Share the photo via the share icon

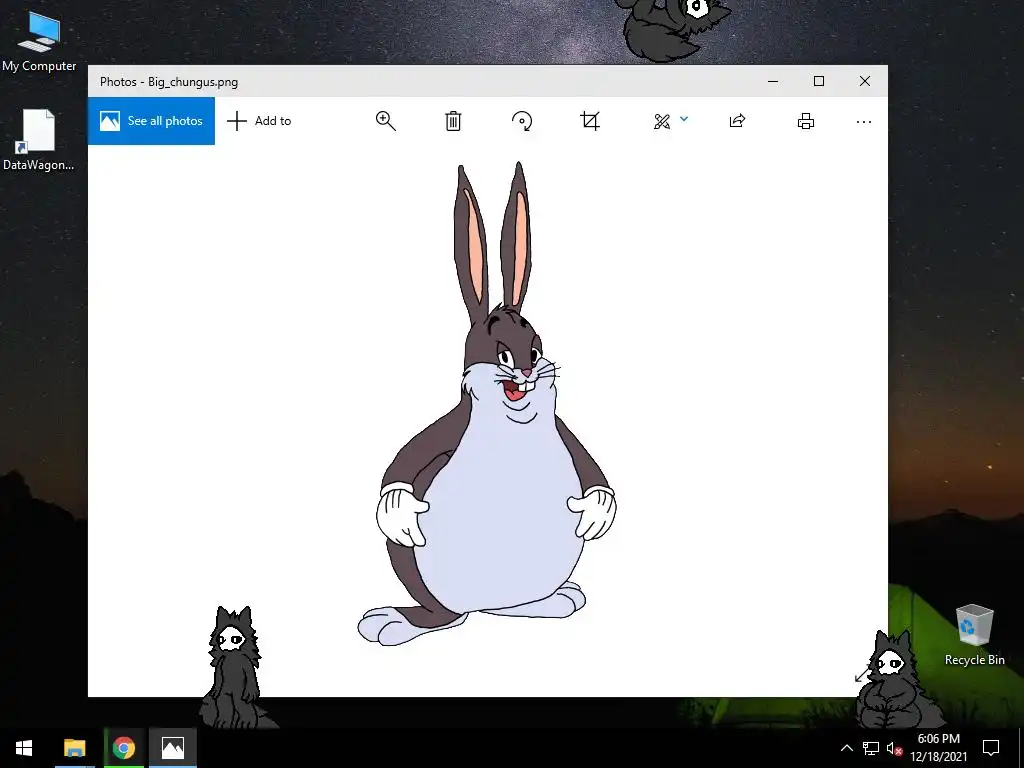(737, 121)
